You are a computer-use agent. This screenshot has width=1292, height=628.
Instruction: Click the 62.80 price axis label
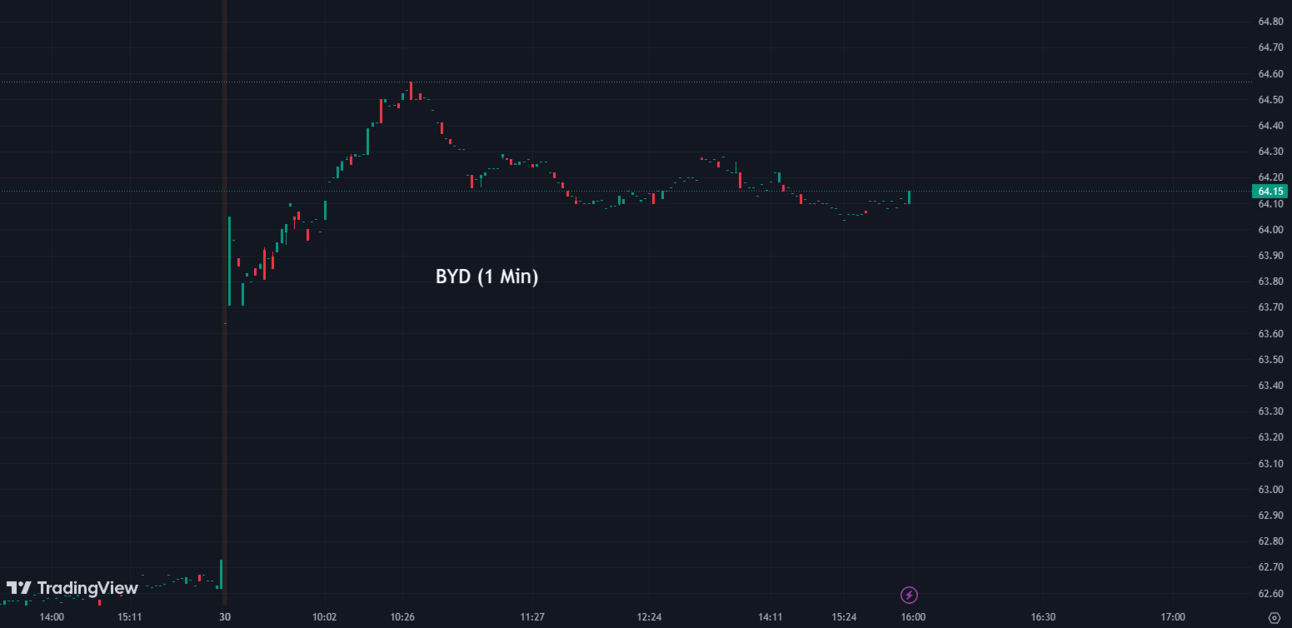1270,542
